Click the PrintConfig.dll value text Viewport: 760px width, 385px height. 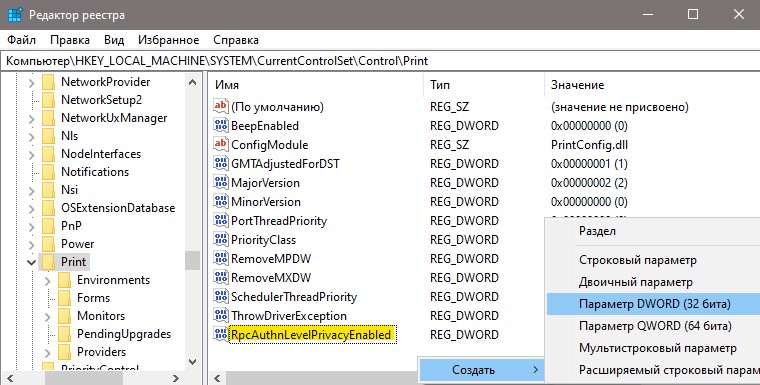tap(589, 145)
